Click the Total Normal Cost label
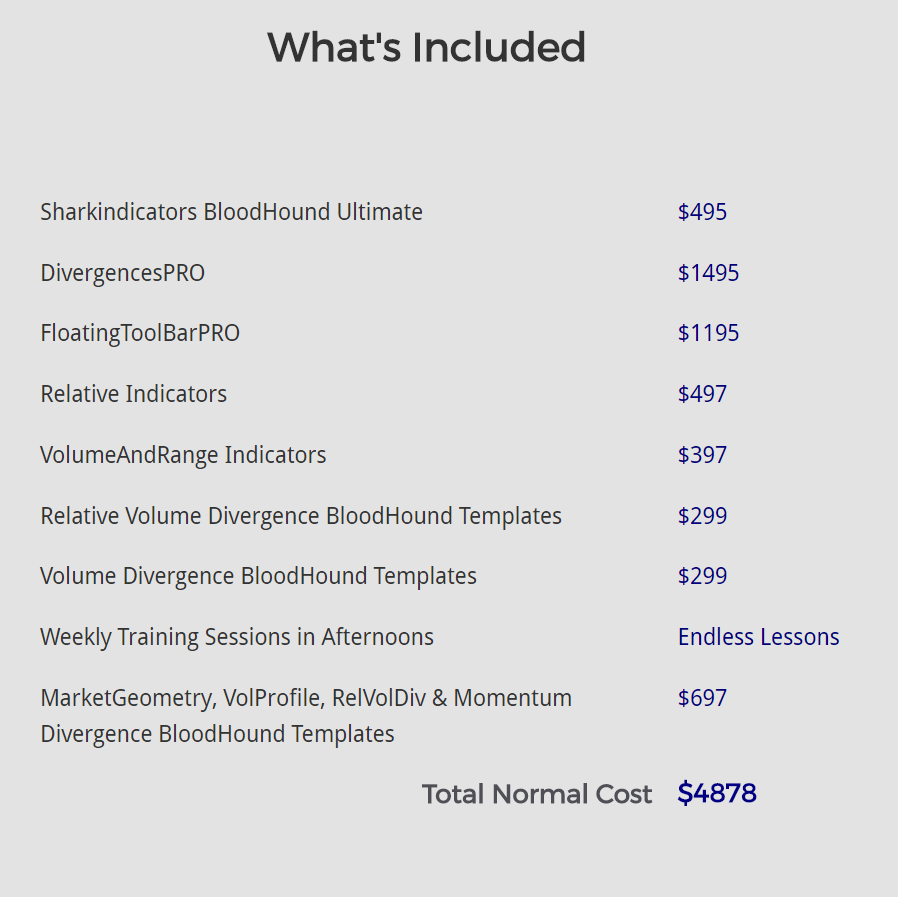The width and height of the screenshot is (898, 897). pyautogui.click(x=536, y=794)
